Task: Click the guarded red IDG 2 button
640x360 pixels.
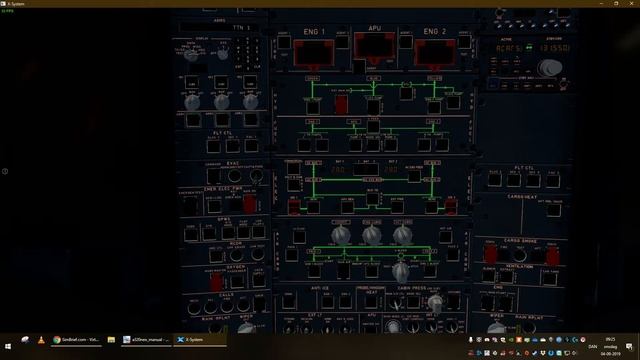Action: click(451, 207)
